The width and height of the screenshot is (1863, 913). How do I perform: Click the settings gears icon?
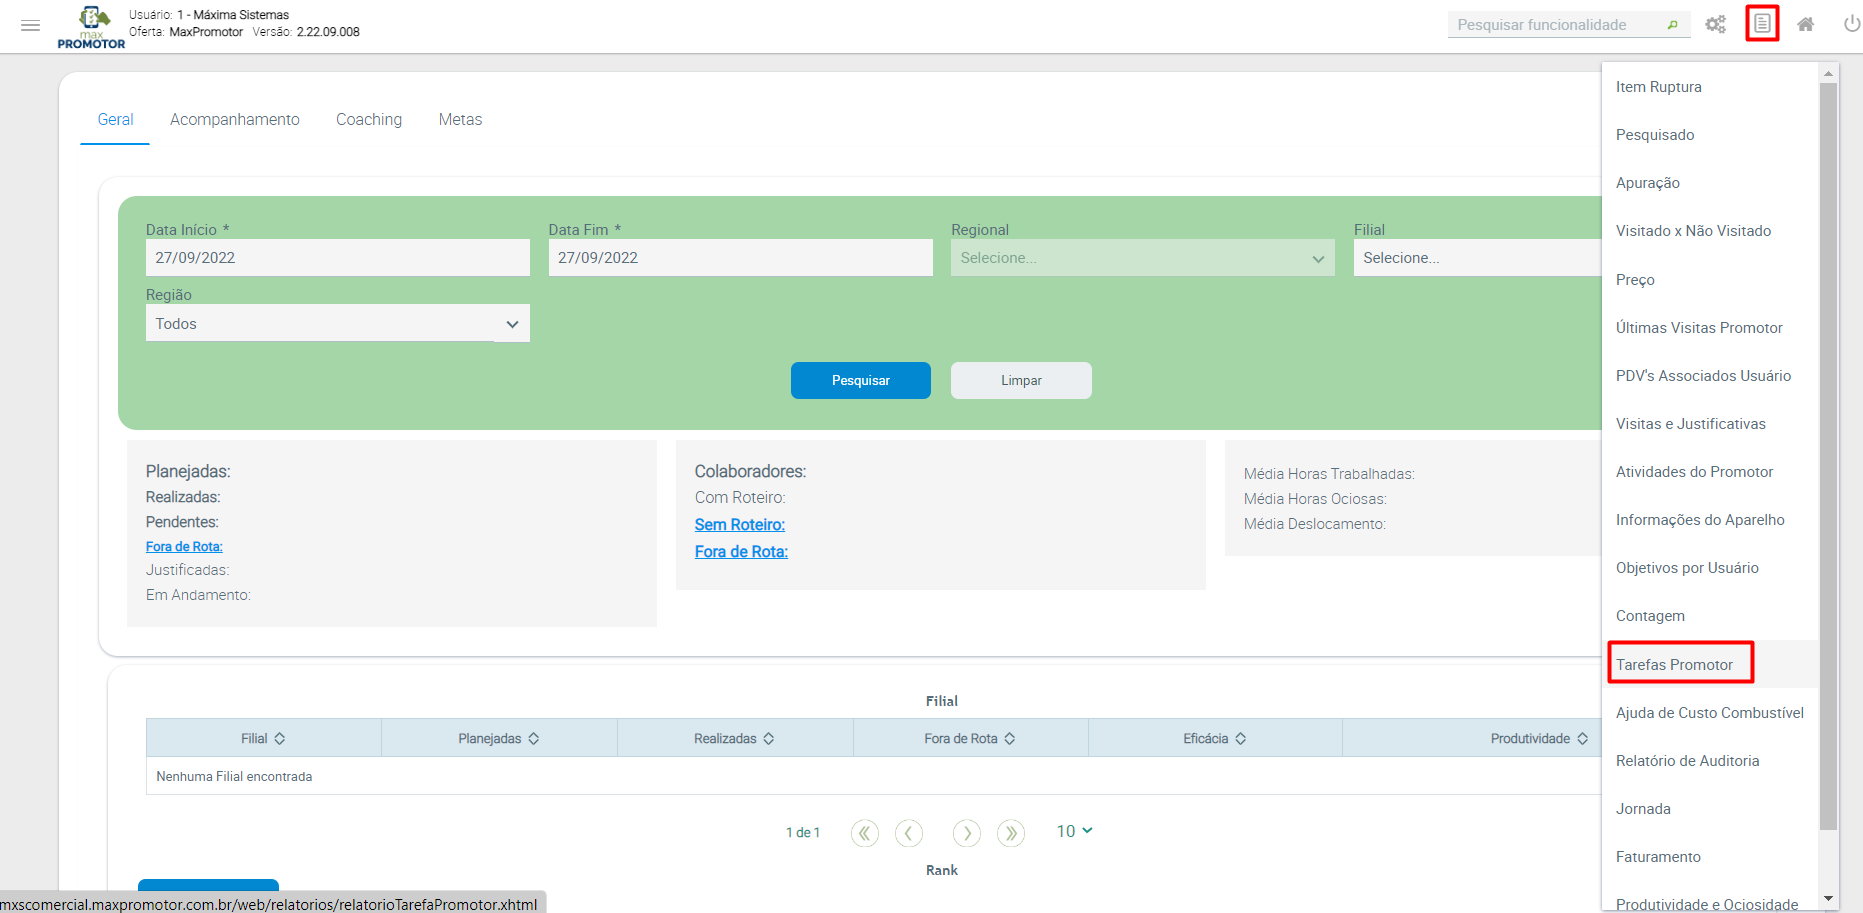(1715, 25)
